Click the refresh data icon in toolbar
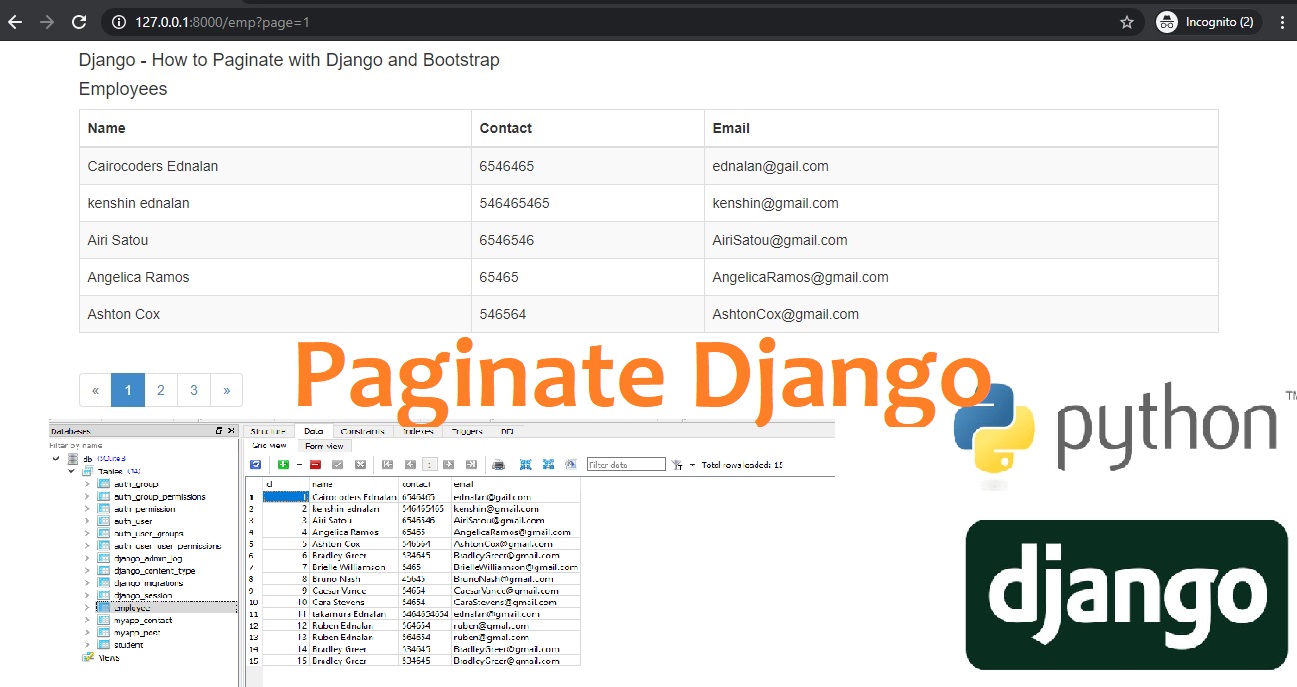Viewport: 1297px width, 687px height. click(x=254, y=464)
